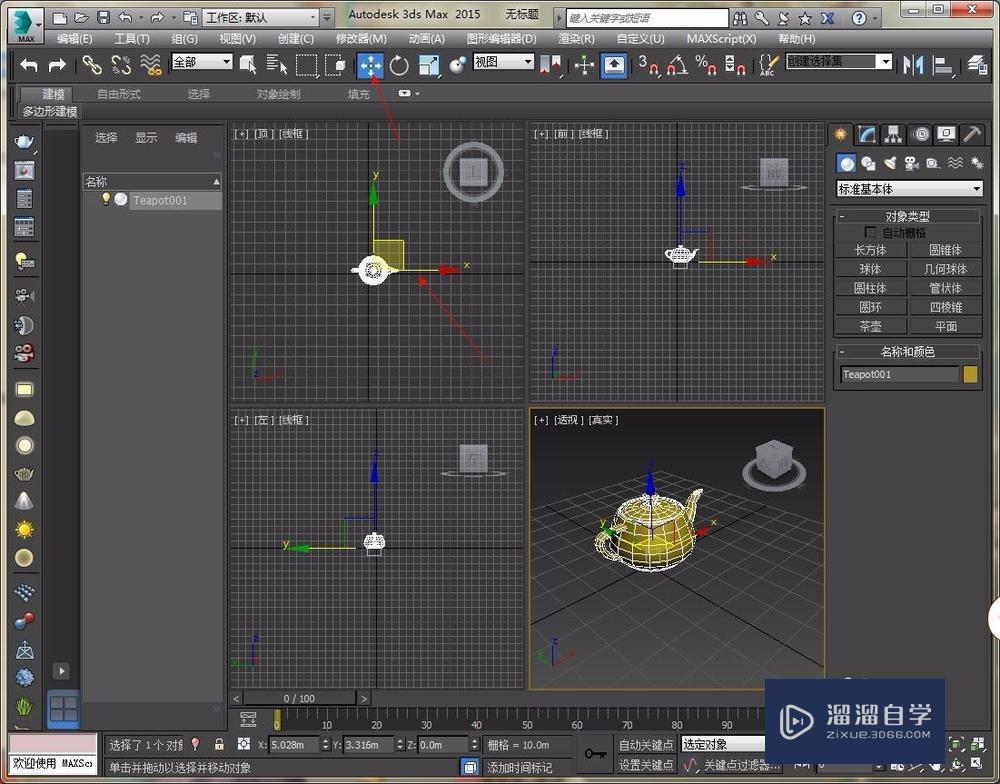Click the Select and Link chain icon
The width and height of the screenshot is (1000, 784).
point(92,65)
